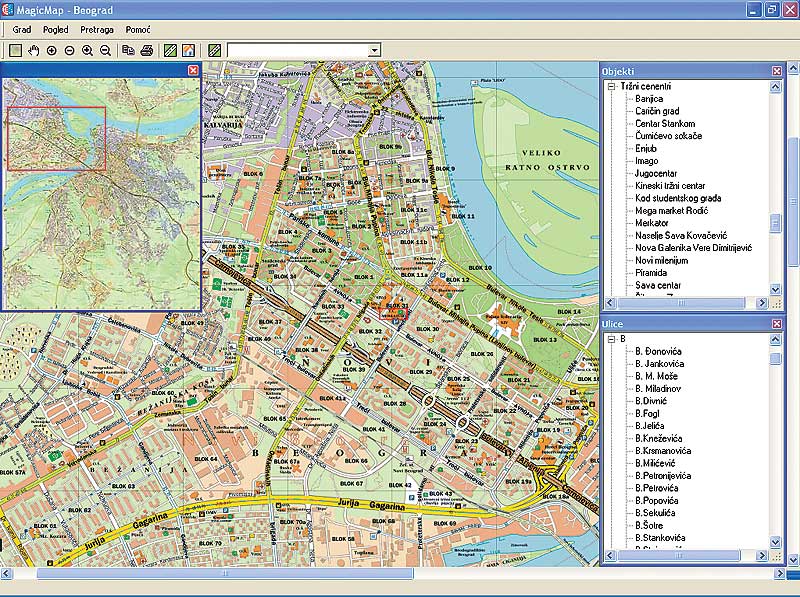
Task: Click the street search icon beside the combo box
Action: click(215, 51)
